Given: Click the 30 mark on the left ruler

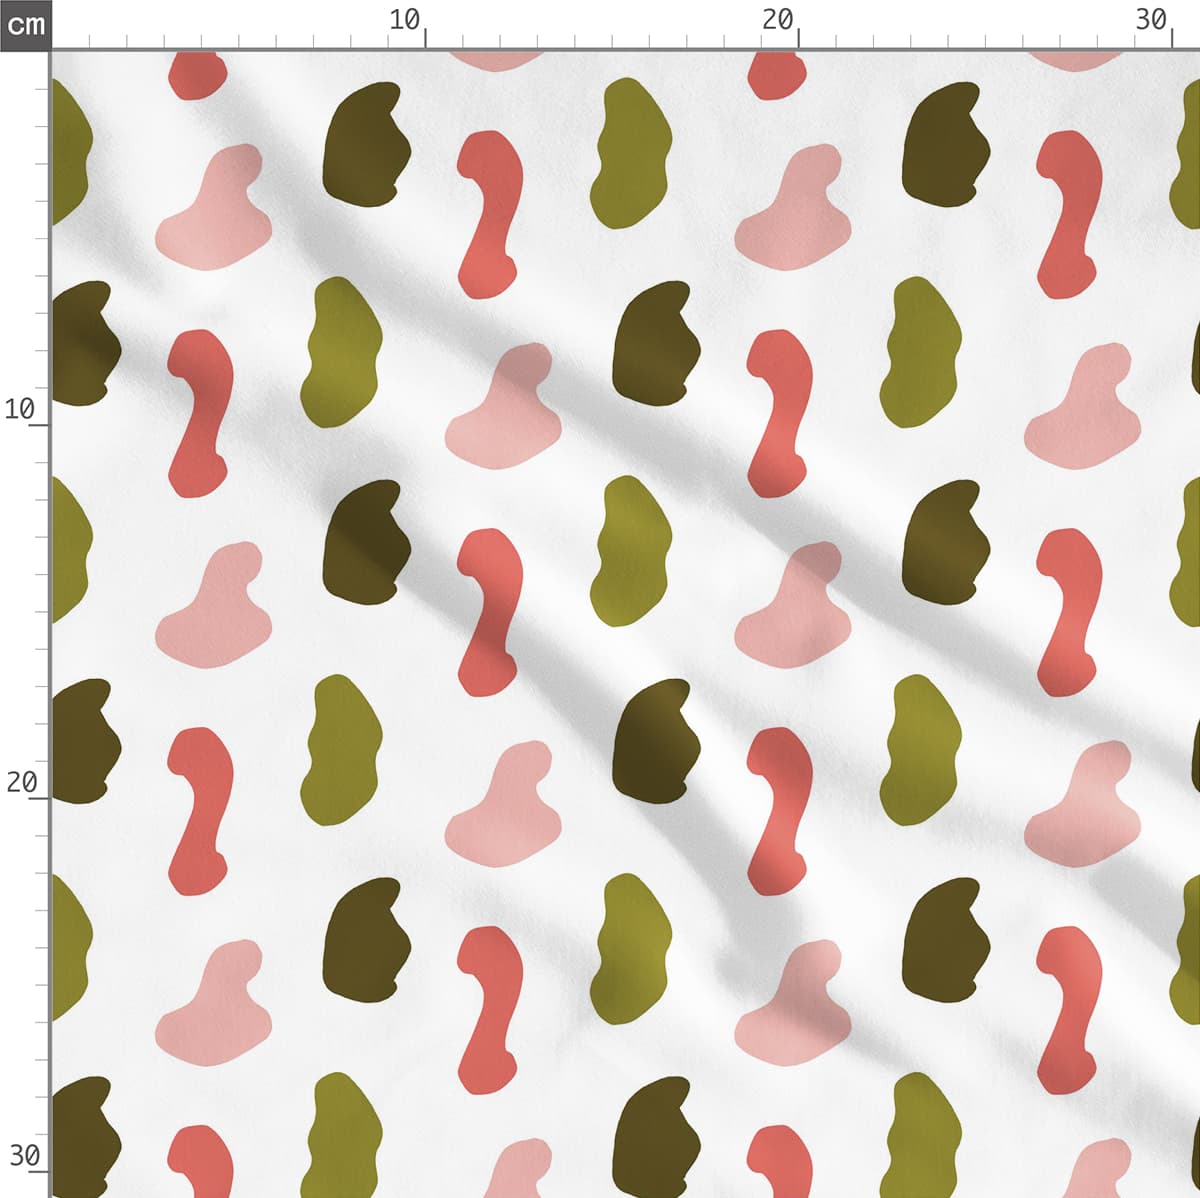Looking at the screenshot, I should (x=24, y=1156).
